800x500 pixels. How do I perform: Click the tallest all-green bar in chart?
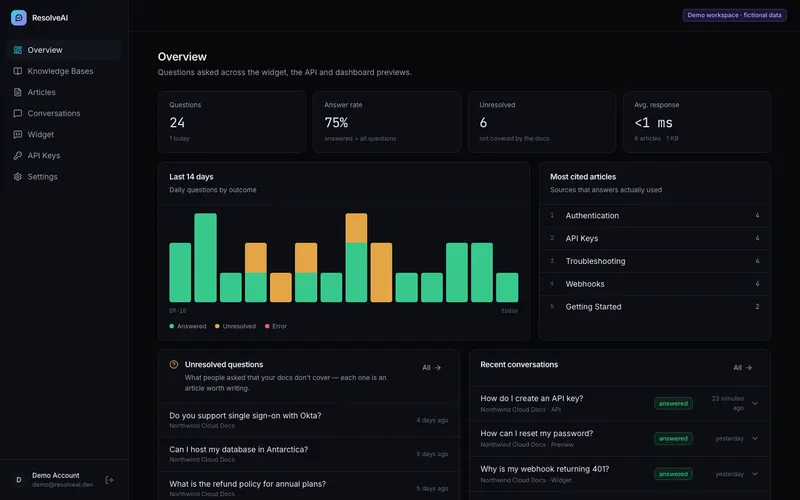206,258
